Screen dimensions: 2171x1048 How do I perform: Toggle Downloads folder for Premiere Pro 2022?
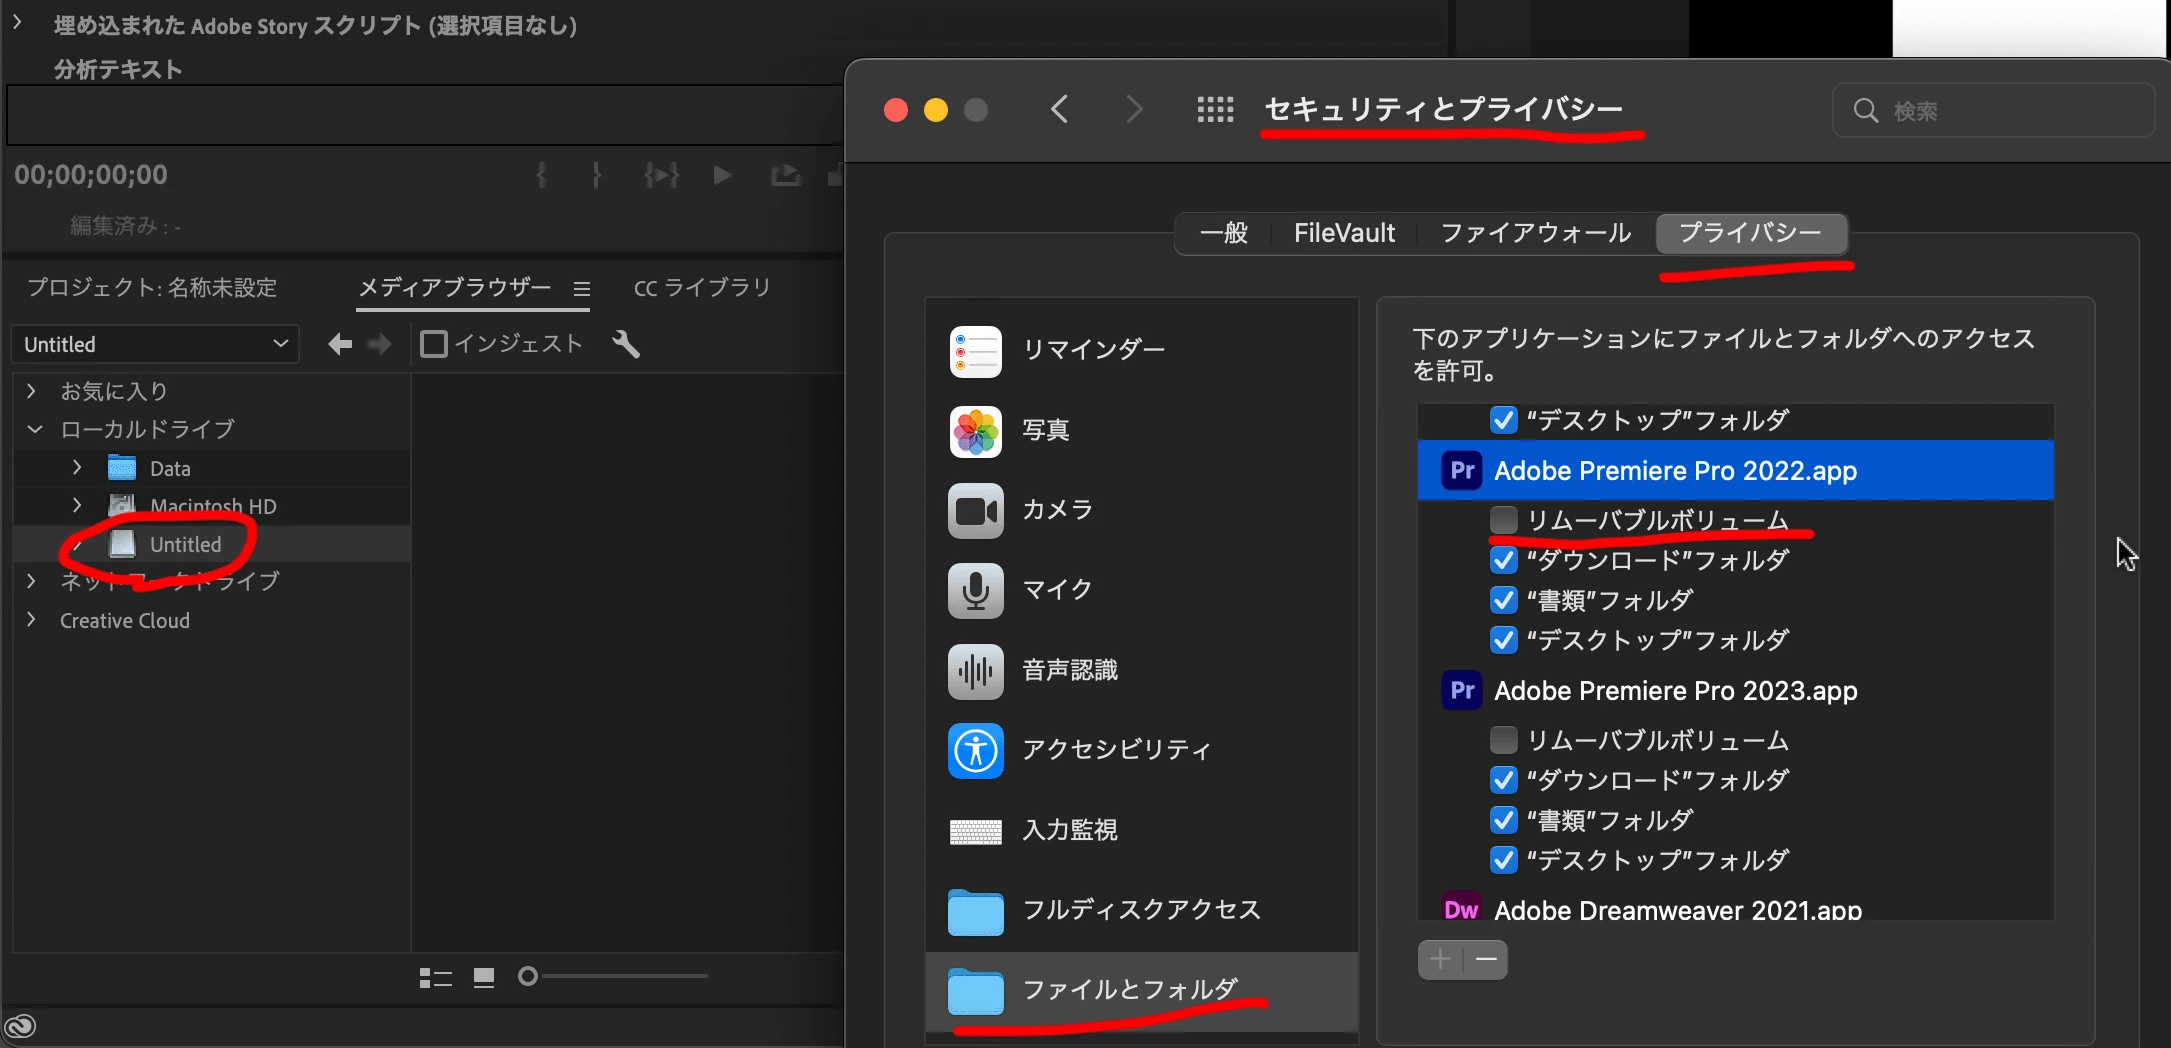1503,560
